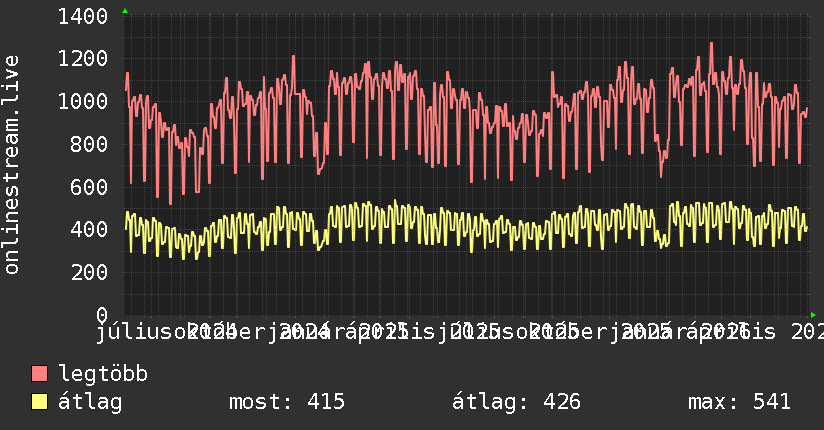824x430 pixels.
Task: Click the 0 y-axis label
Action: (x=102, y=315)
